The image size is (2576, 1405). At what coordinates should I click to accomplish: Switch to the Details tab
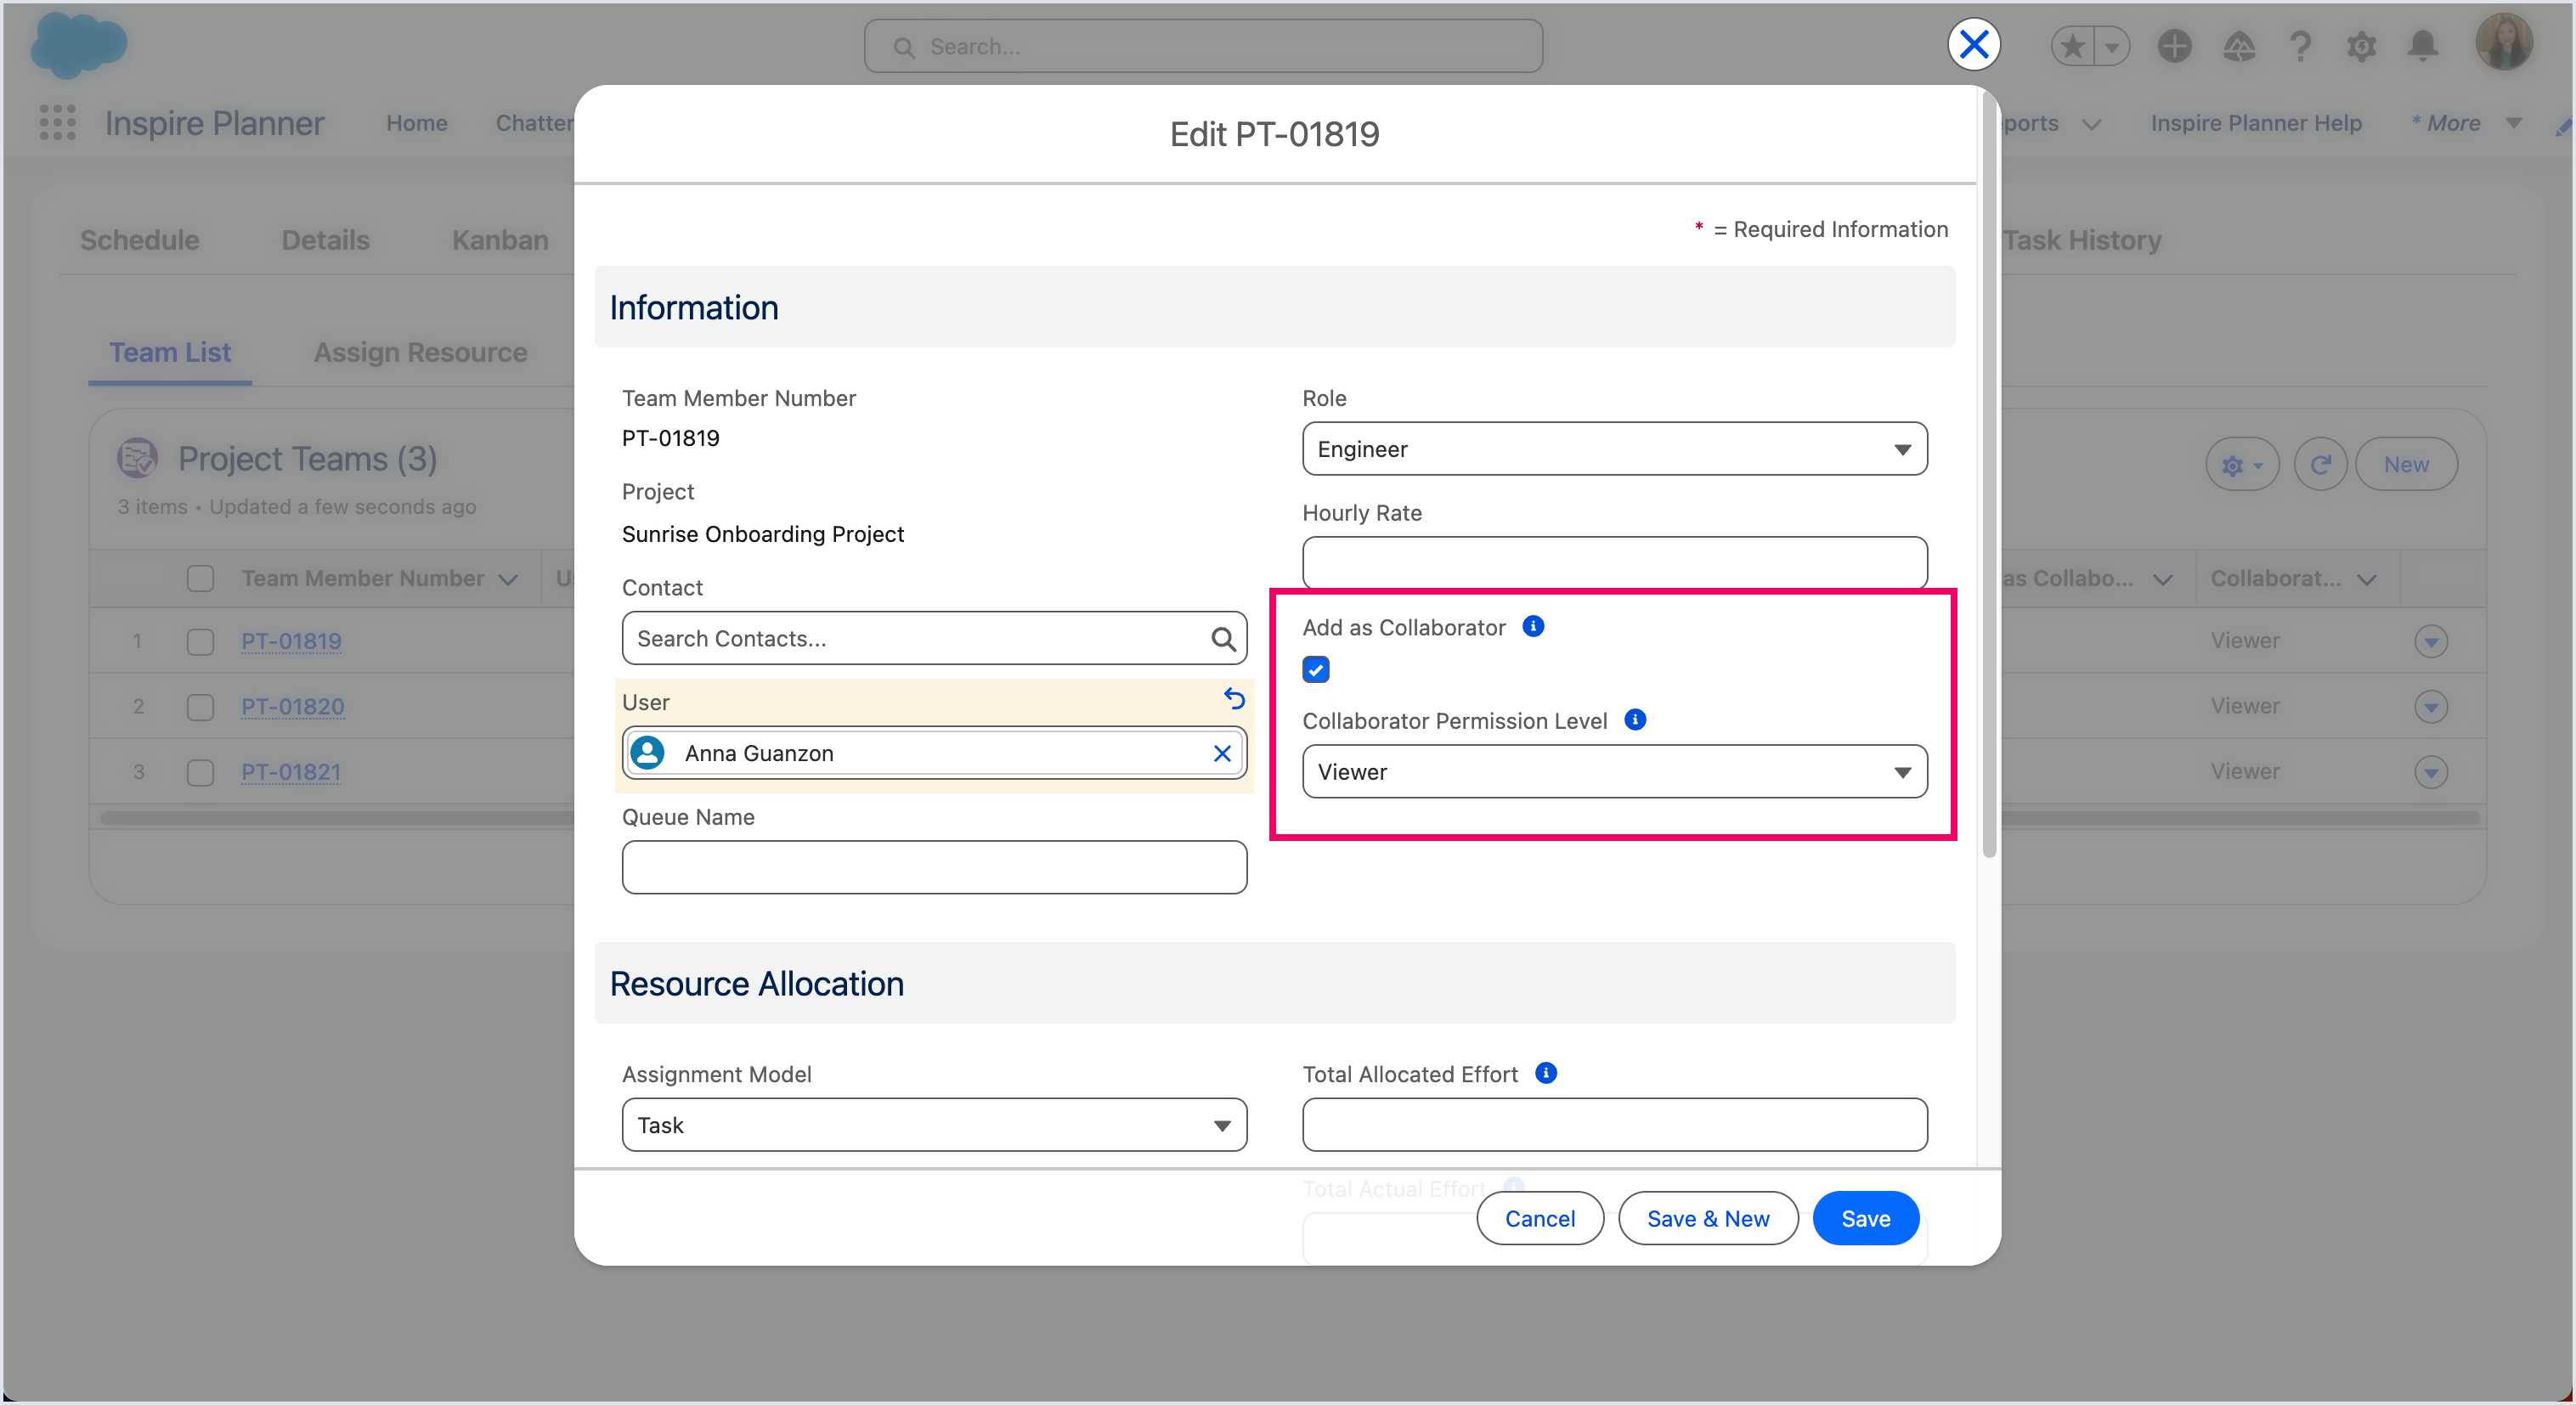[325, 240]
